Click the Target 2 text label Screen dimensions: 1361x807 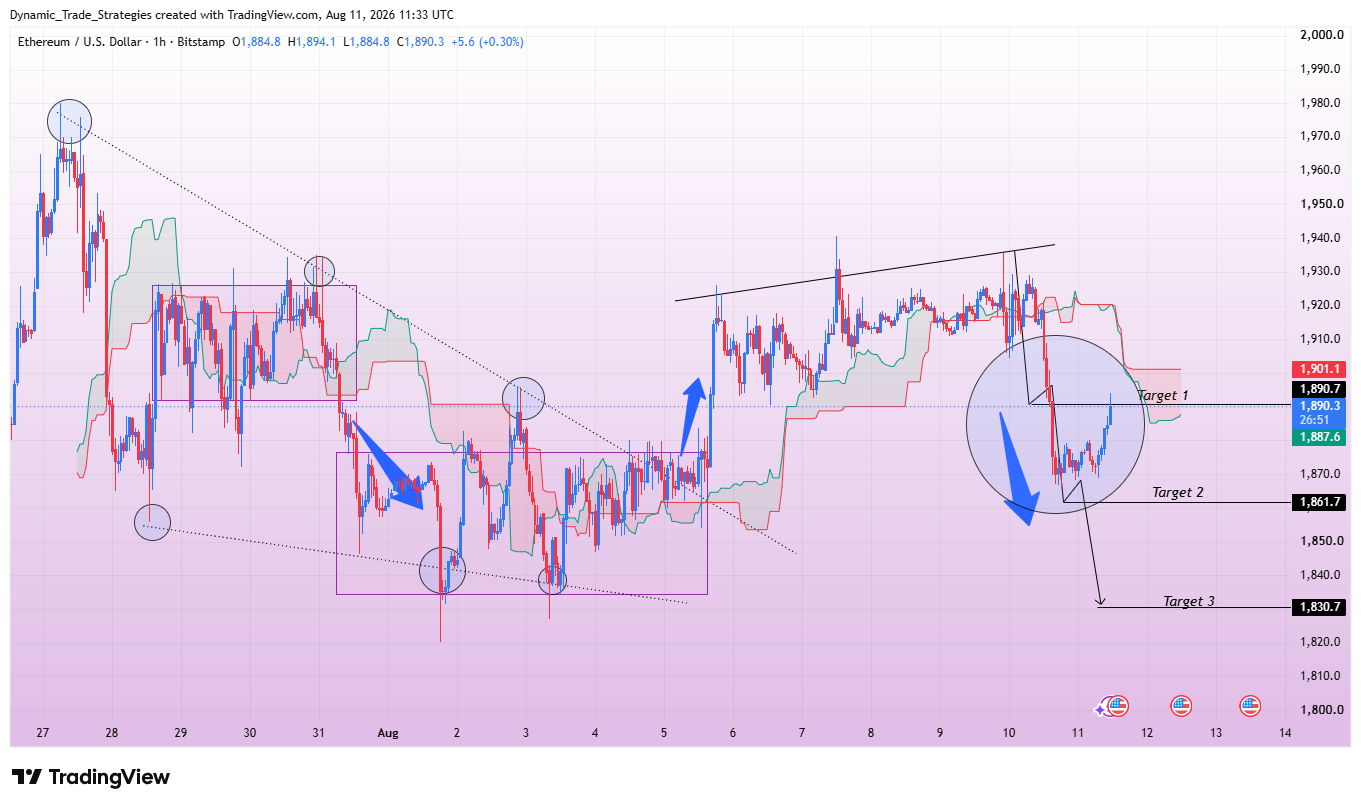tap(1178, 492)
